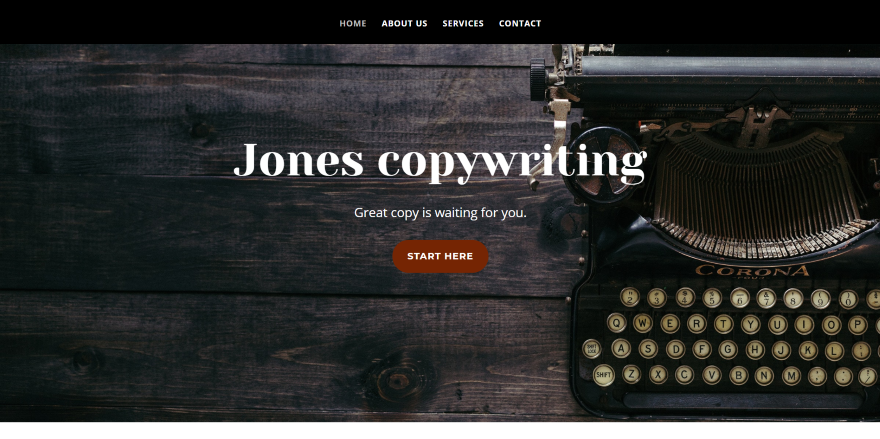Click the CORONA logo on the typewriter
Viewport: 880px width, 439px height.
(x=752, y=271)
